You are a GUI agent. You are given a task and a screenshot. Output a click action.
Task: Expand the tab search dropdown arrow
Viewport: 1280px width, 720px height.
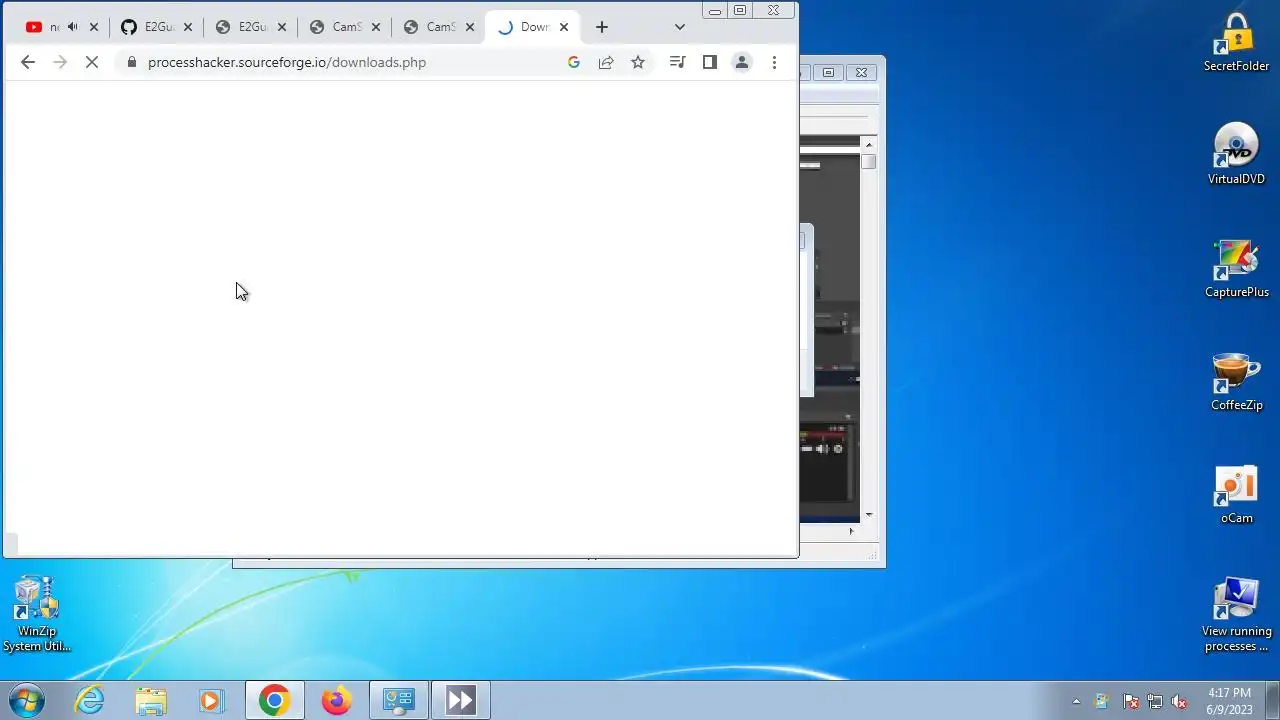click(x=680, y=27)
